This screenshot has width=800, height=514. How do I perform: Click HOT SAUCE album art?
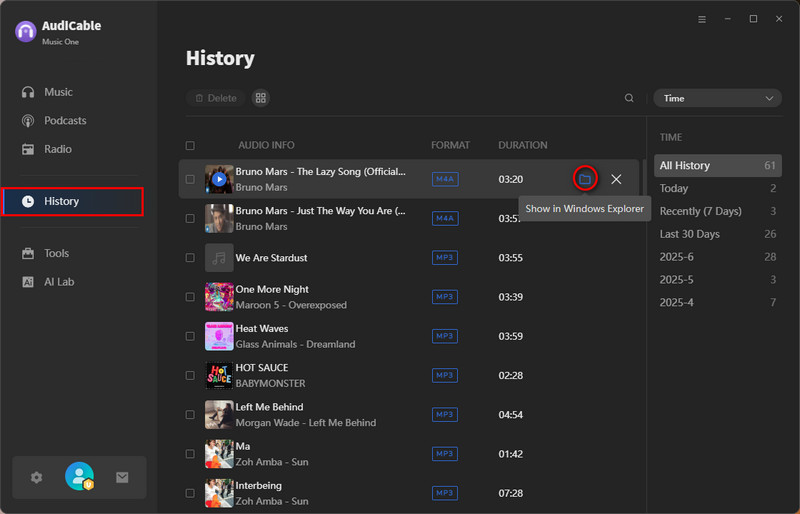[219, 376]
